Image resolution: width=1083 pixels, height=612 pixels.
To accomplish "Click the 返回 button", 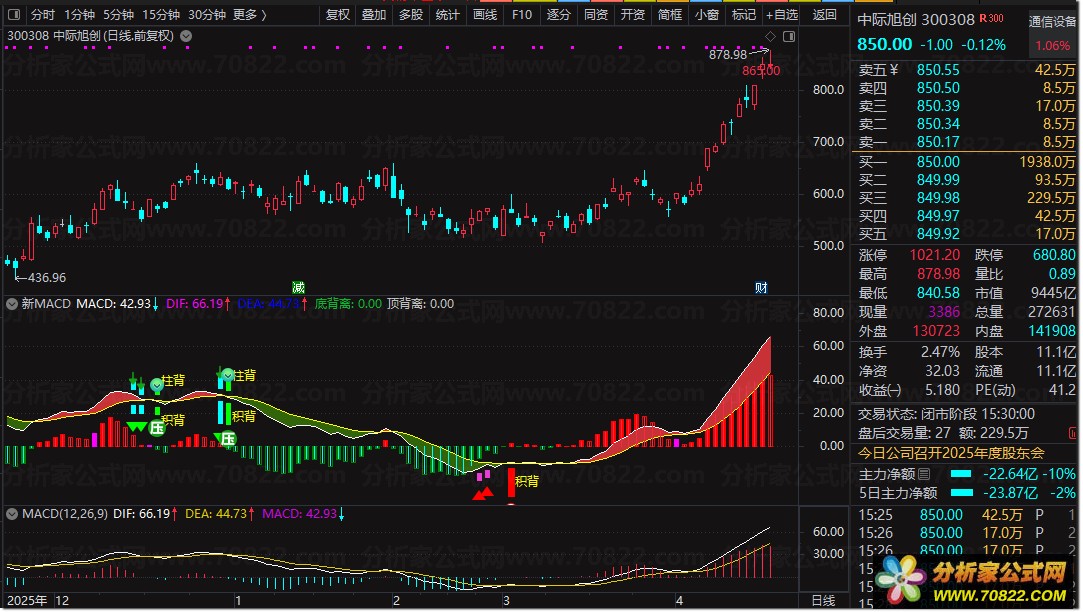I will [824, 15].
